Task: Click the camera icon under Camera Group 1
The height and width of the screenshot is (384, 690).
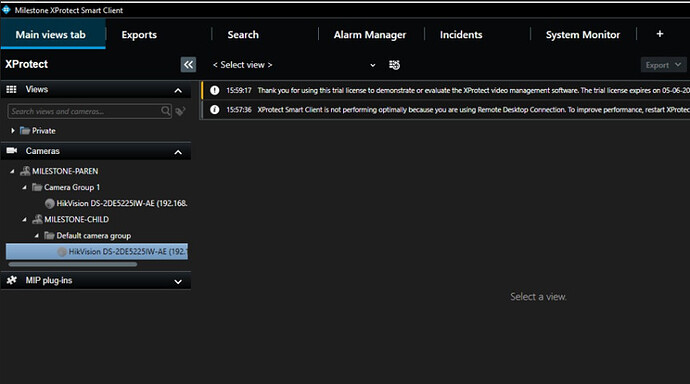Action: 50,203
